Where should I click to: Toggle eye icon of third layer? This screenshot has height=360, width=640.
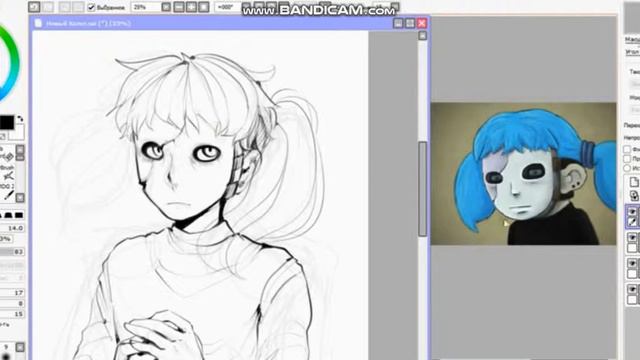(x=632, y=263)
